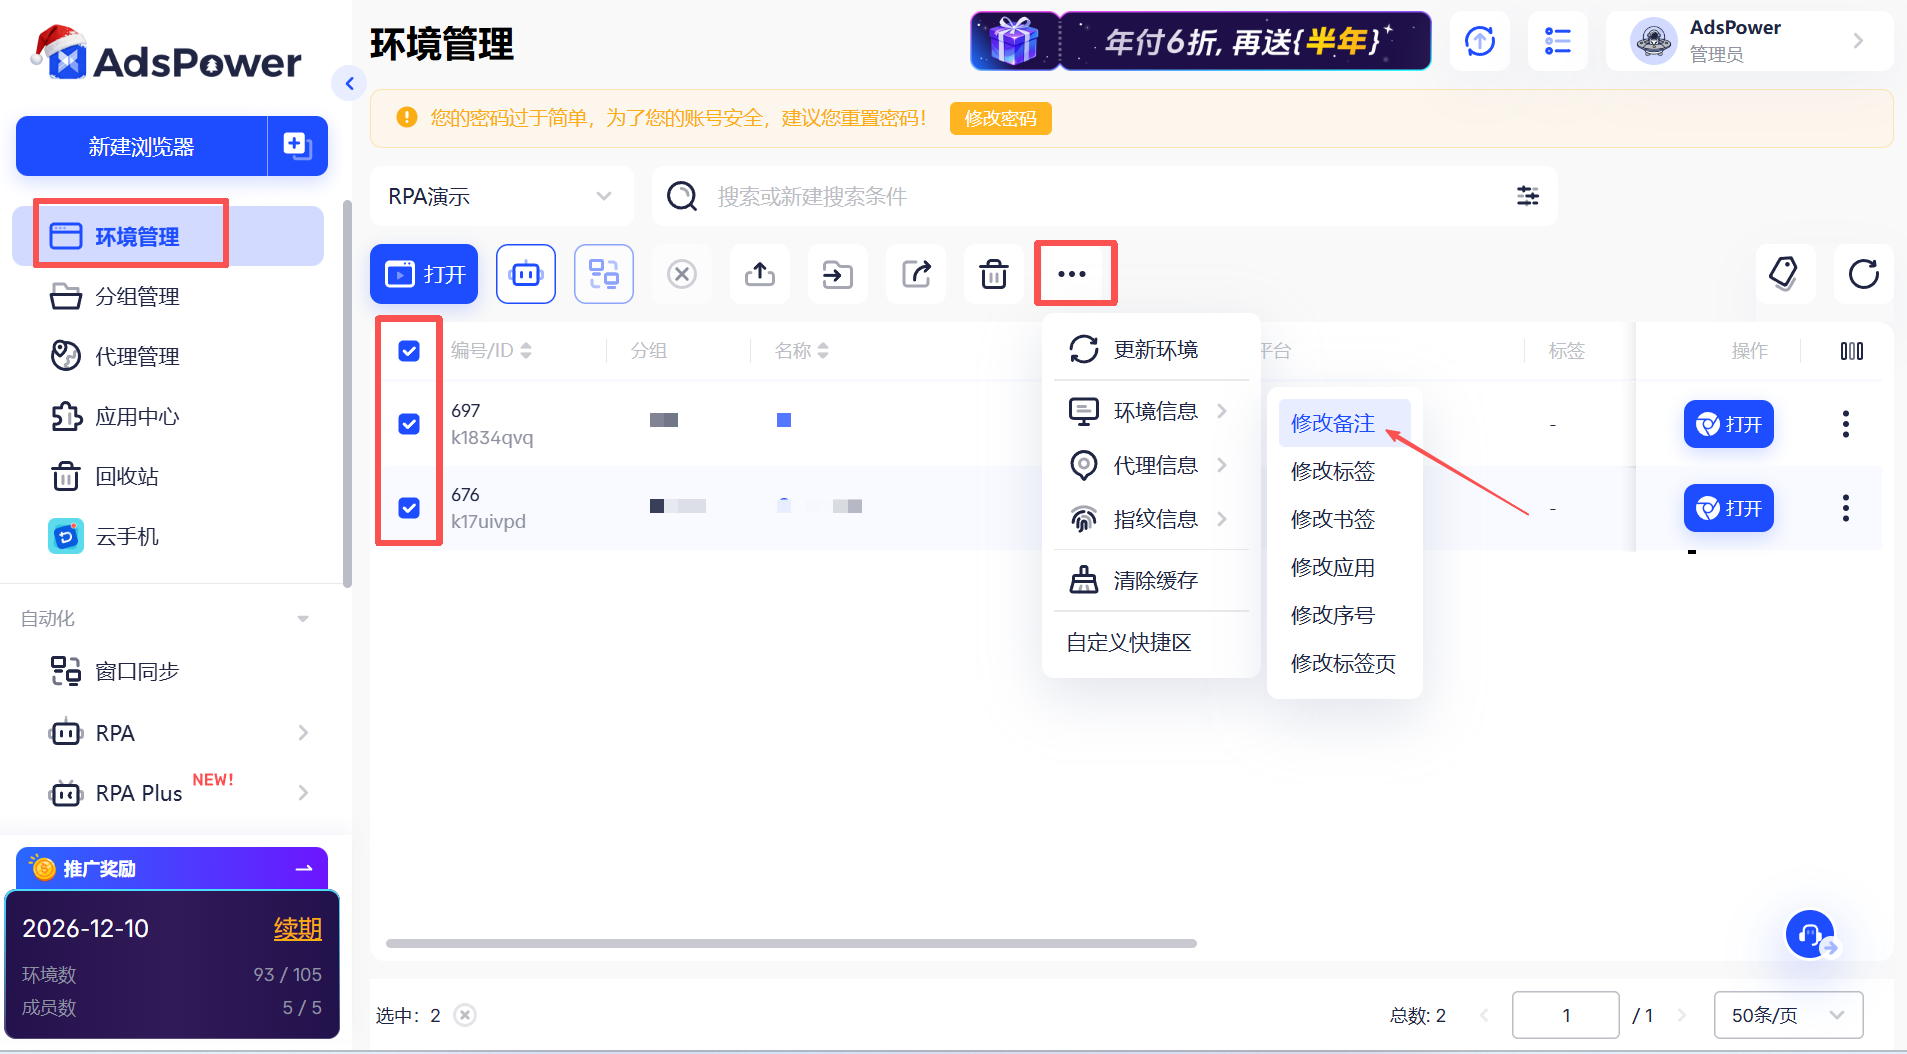Image resolution: width=1907 pixels, height=1054 pixels.
Task: Open the column settings icon in the table header
Action: click(1852, 350)
